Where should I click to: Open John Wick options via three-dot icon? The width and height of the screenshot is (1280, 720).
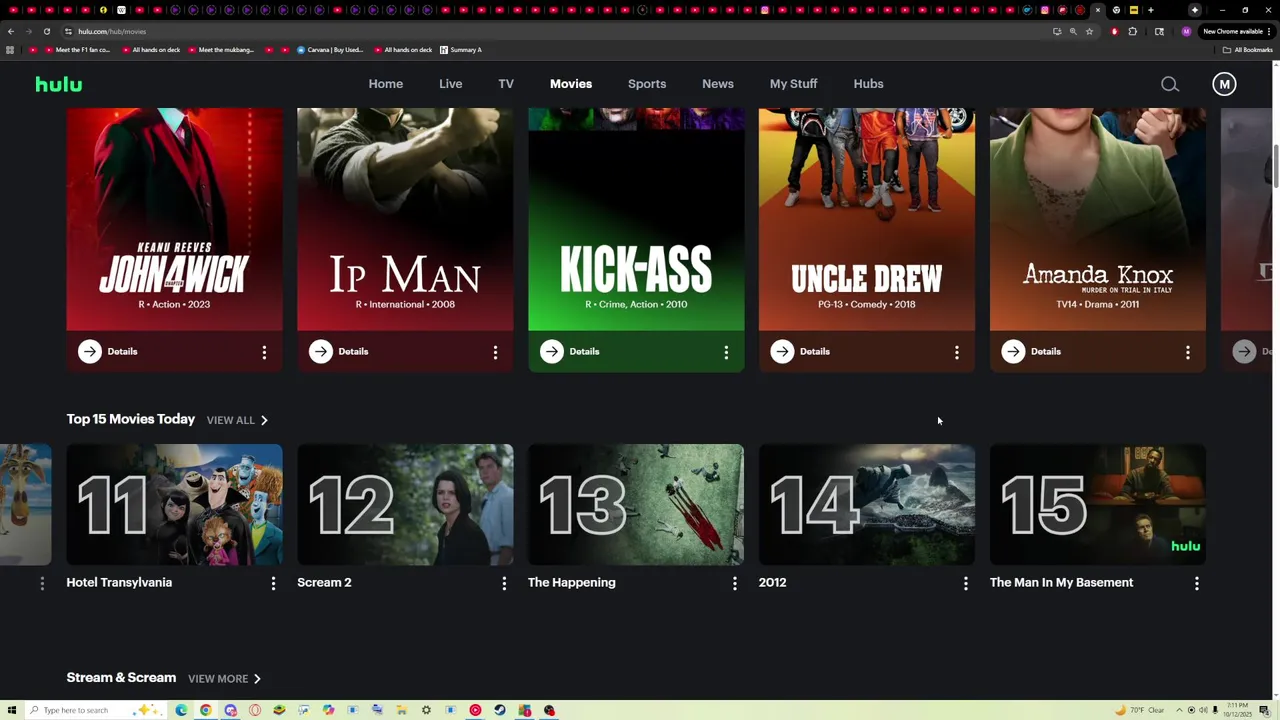264,352
